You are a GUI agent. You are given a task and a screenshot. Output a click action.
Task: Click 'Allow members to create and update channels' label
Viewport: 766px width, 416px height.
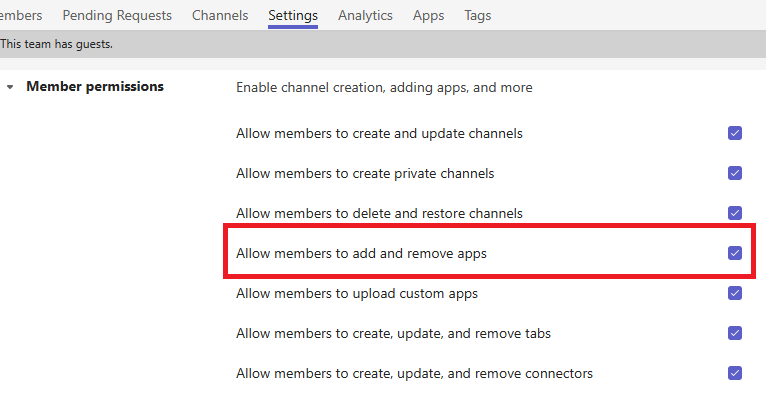pos(379,133)
